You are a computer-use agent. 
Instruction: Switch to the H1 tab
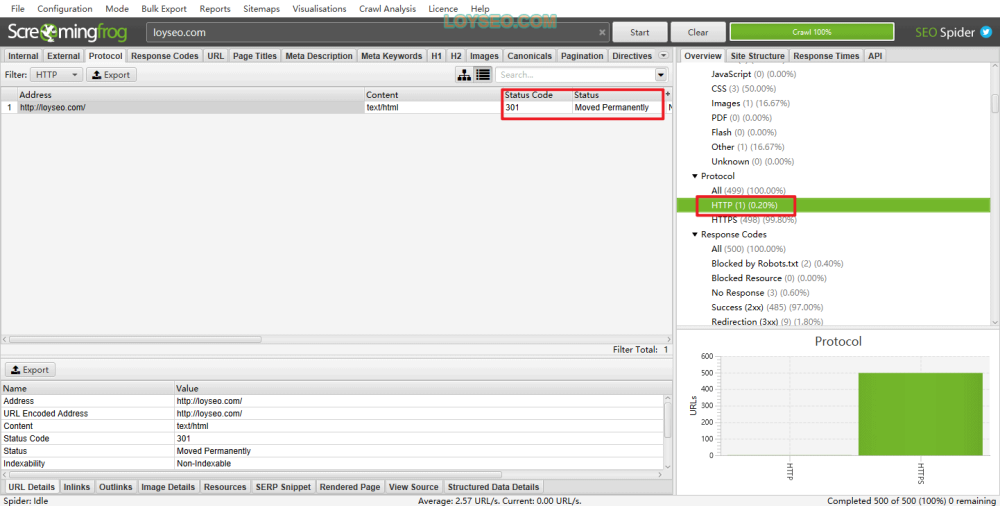[x=436, y=56]
